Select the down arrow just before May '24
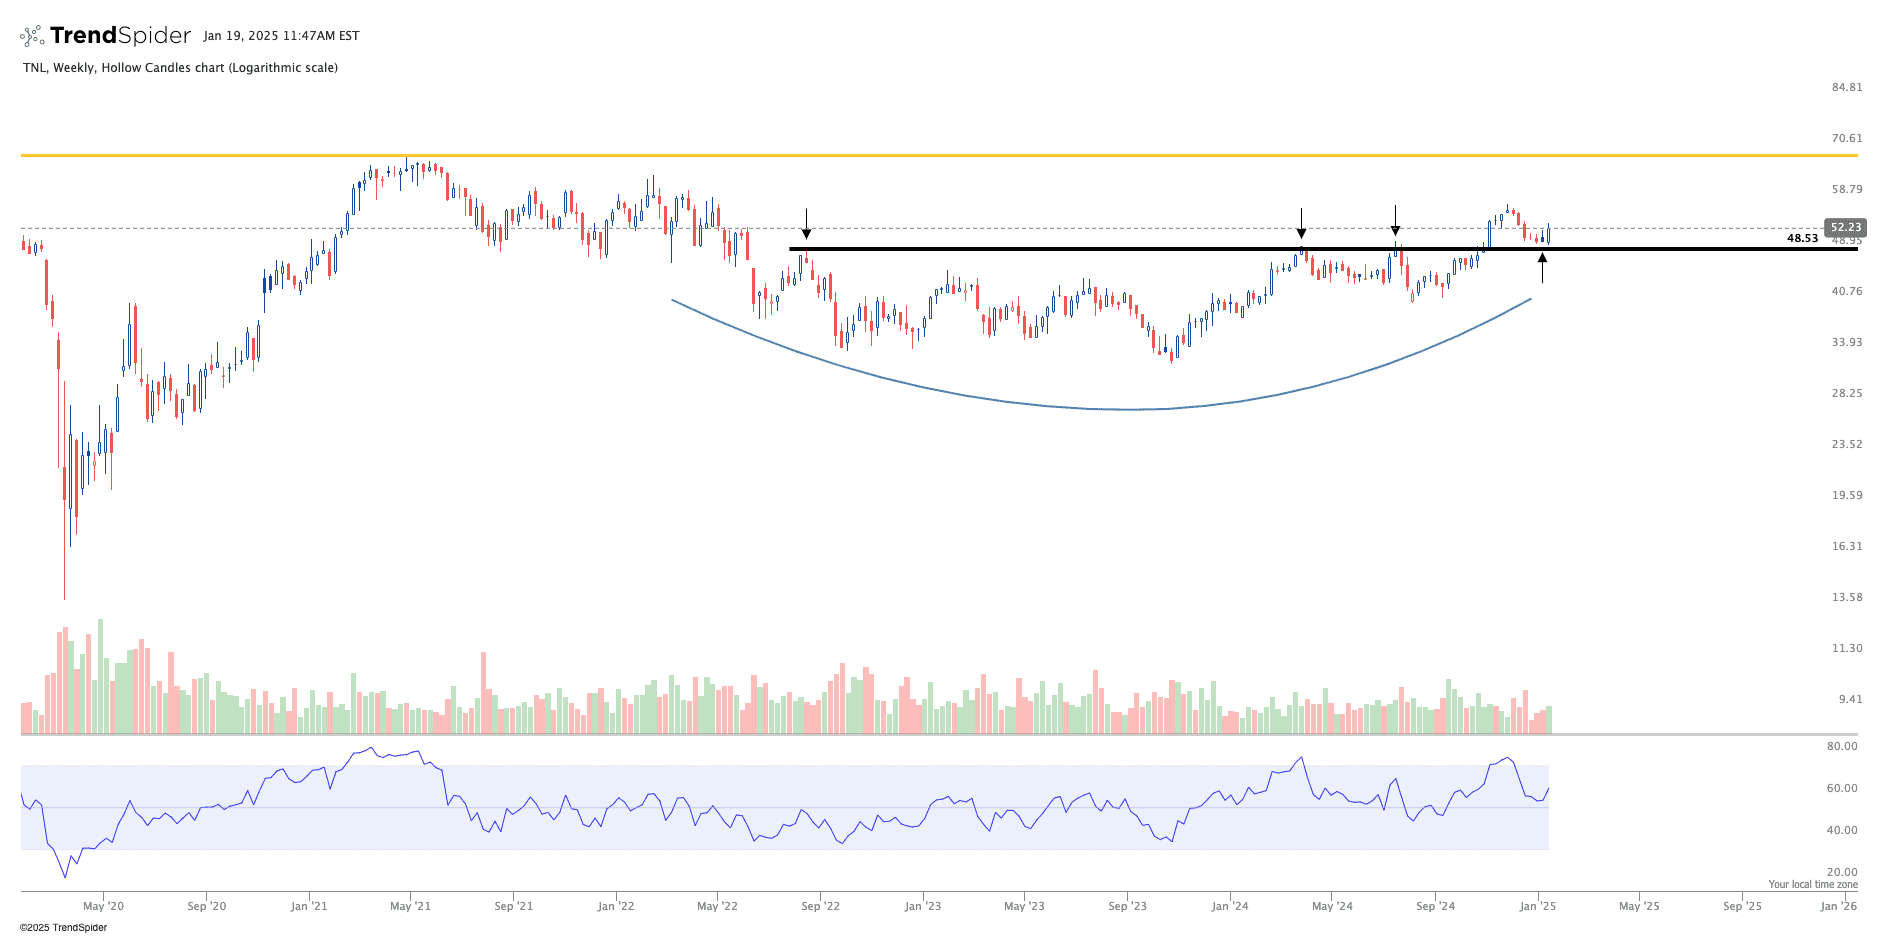Viewport: 1888px width, 937px height. pyautogui.click(x=1301, y=223)
